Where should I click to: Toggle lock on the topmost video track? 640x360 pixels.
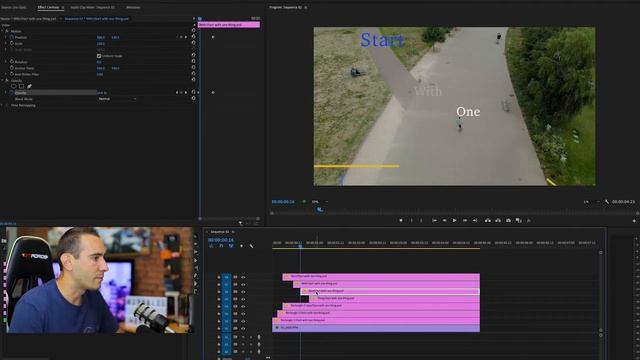[219, 277]
